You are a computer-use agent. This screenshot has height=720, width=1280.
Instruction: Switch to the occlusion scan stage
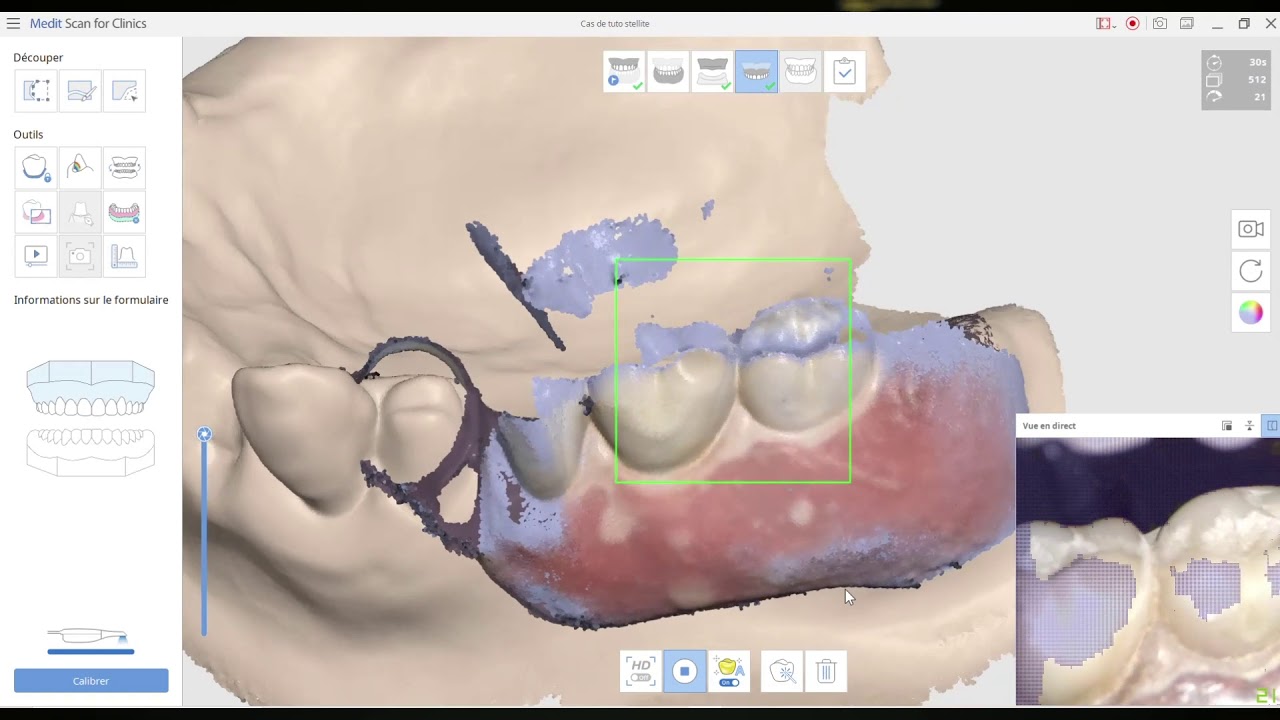click(800, 72)
